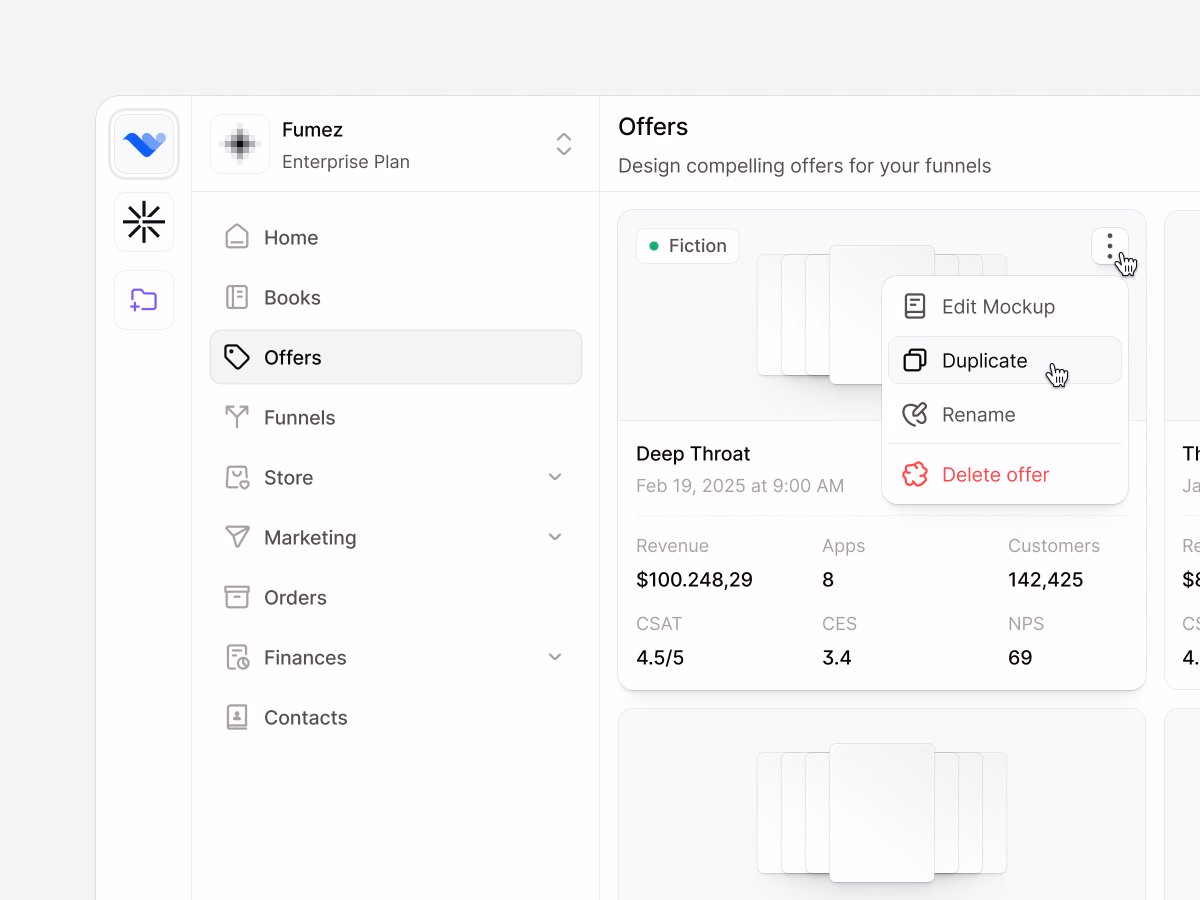Go to Home page

396,237
